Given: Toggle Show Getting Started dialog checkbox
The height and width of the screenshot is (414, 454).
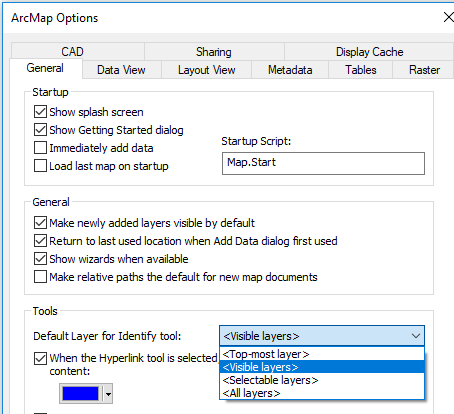Looking at the screenshot, I should (40, 130).
